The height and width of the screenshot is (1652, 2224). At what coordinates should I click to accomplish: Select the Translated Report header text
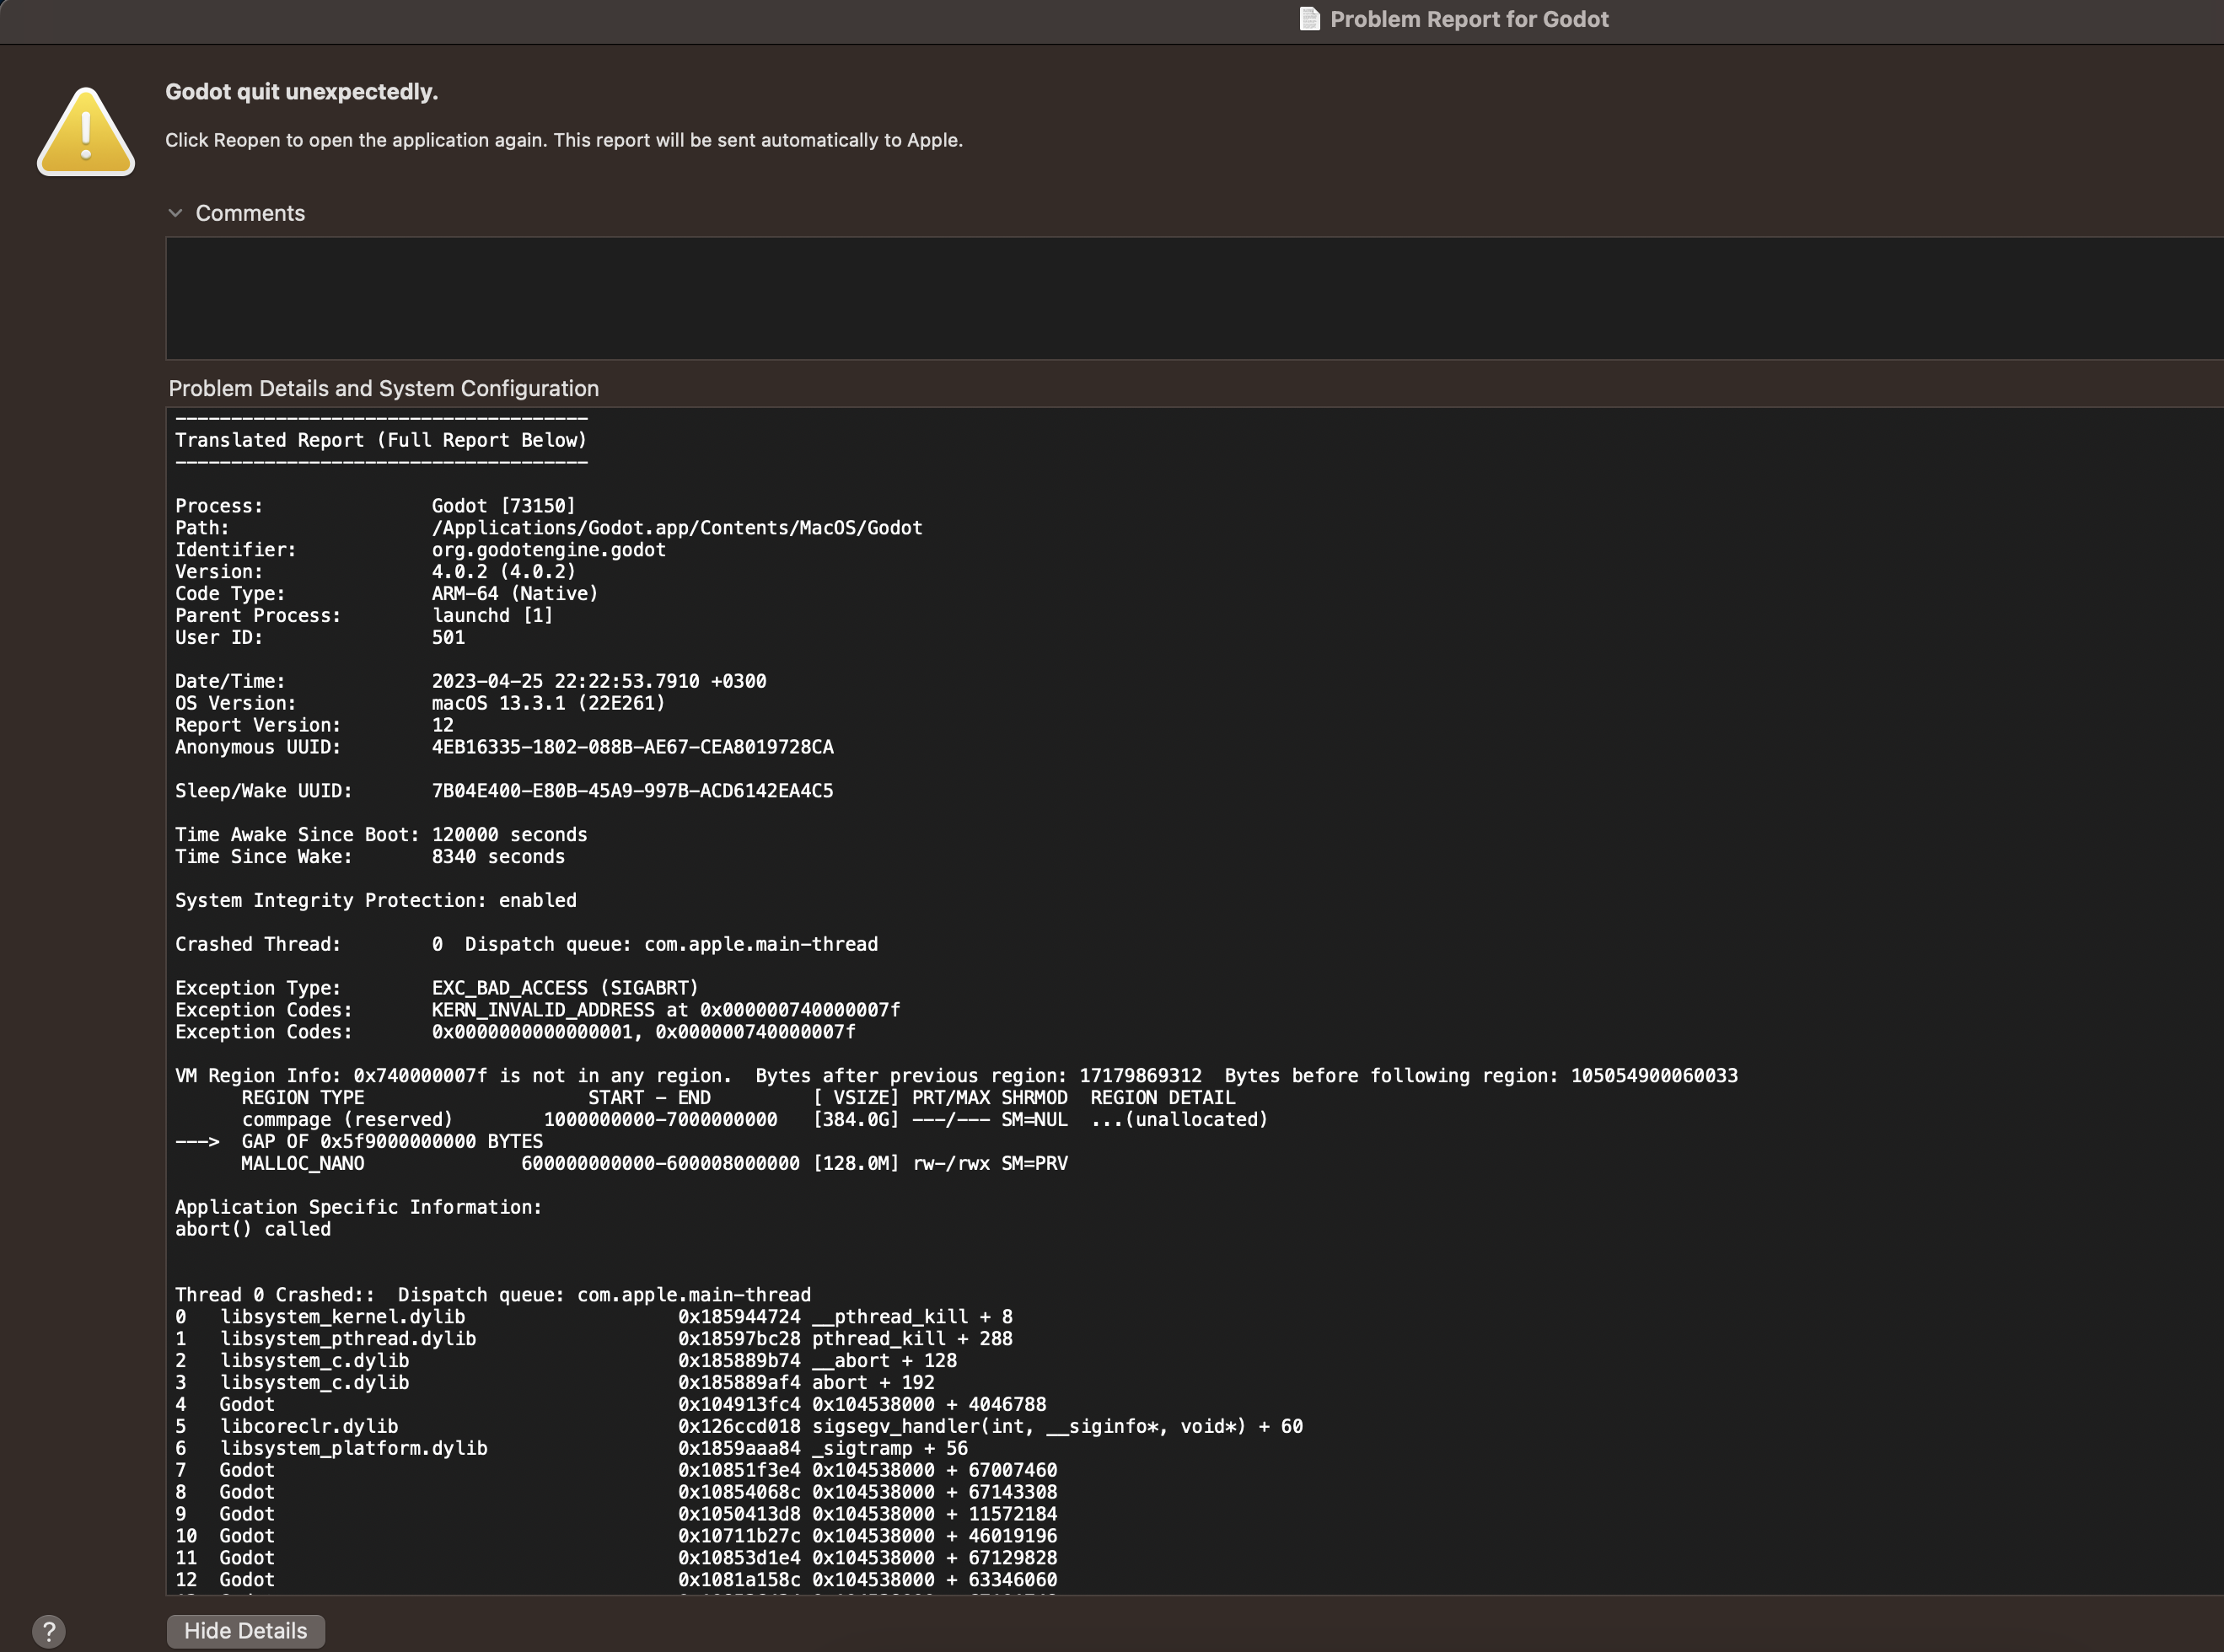380,440
